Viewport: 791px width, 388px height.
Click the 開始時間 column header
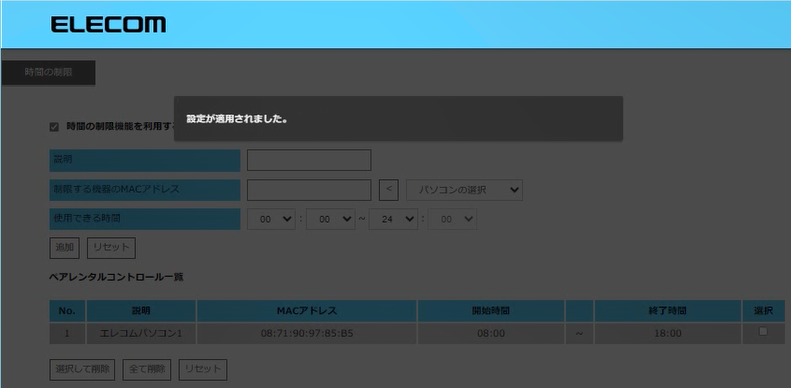pyautogui.click(x=491, y=311)
